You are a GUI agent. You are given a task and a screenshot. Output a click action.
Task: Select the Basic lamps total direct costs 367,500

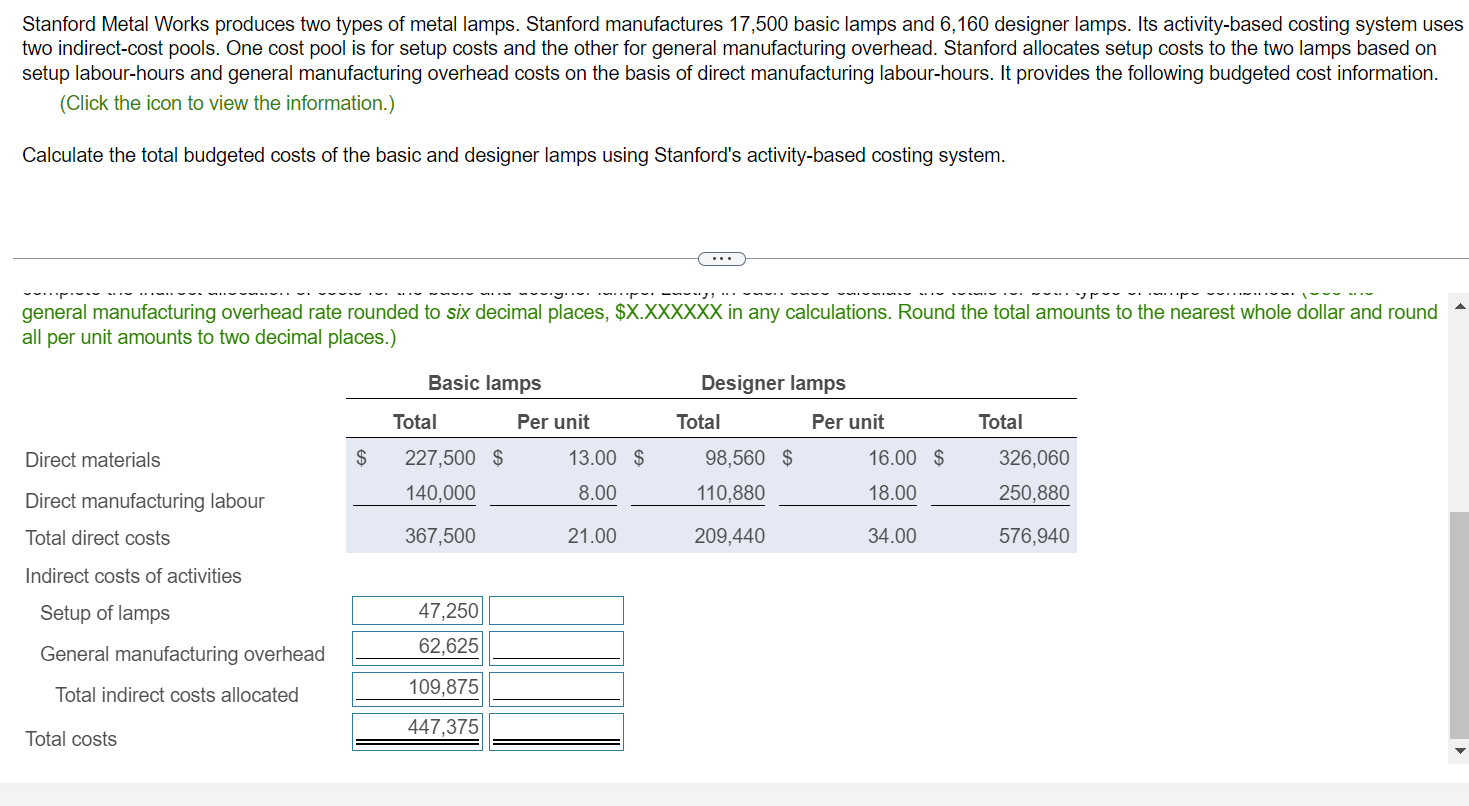[440, 536]
